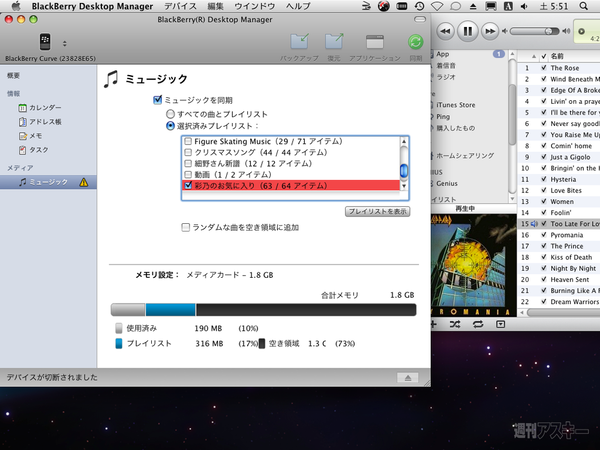Click the memory usage bar

point(263,310)
